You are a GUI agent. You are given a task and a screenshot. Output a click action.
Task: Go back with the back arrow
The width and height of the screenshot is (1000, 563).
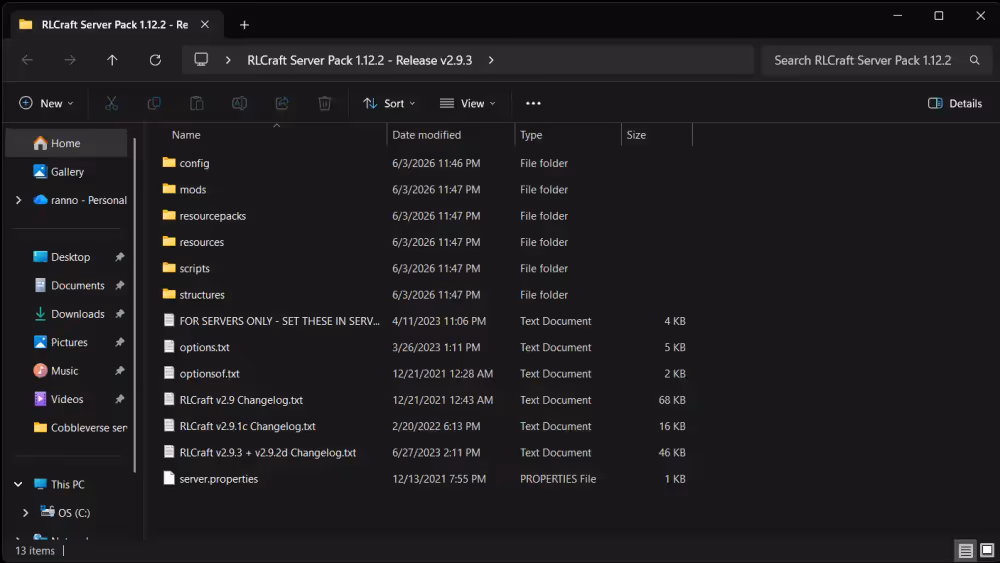point(27,60)
